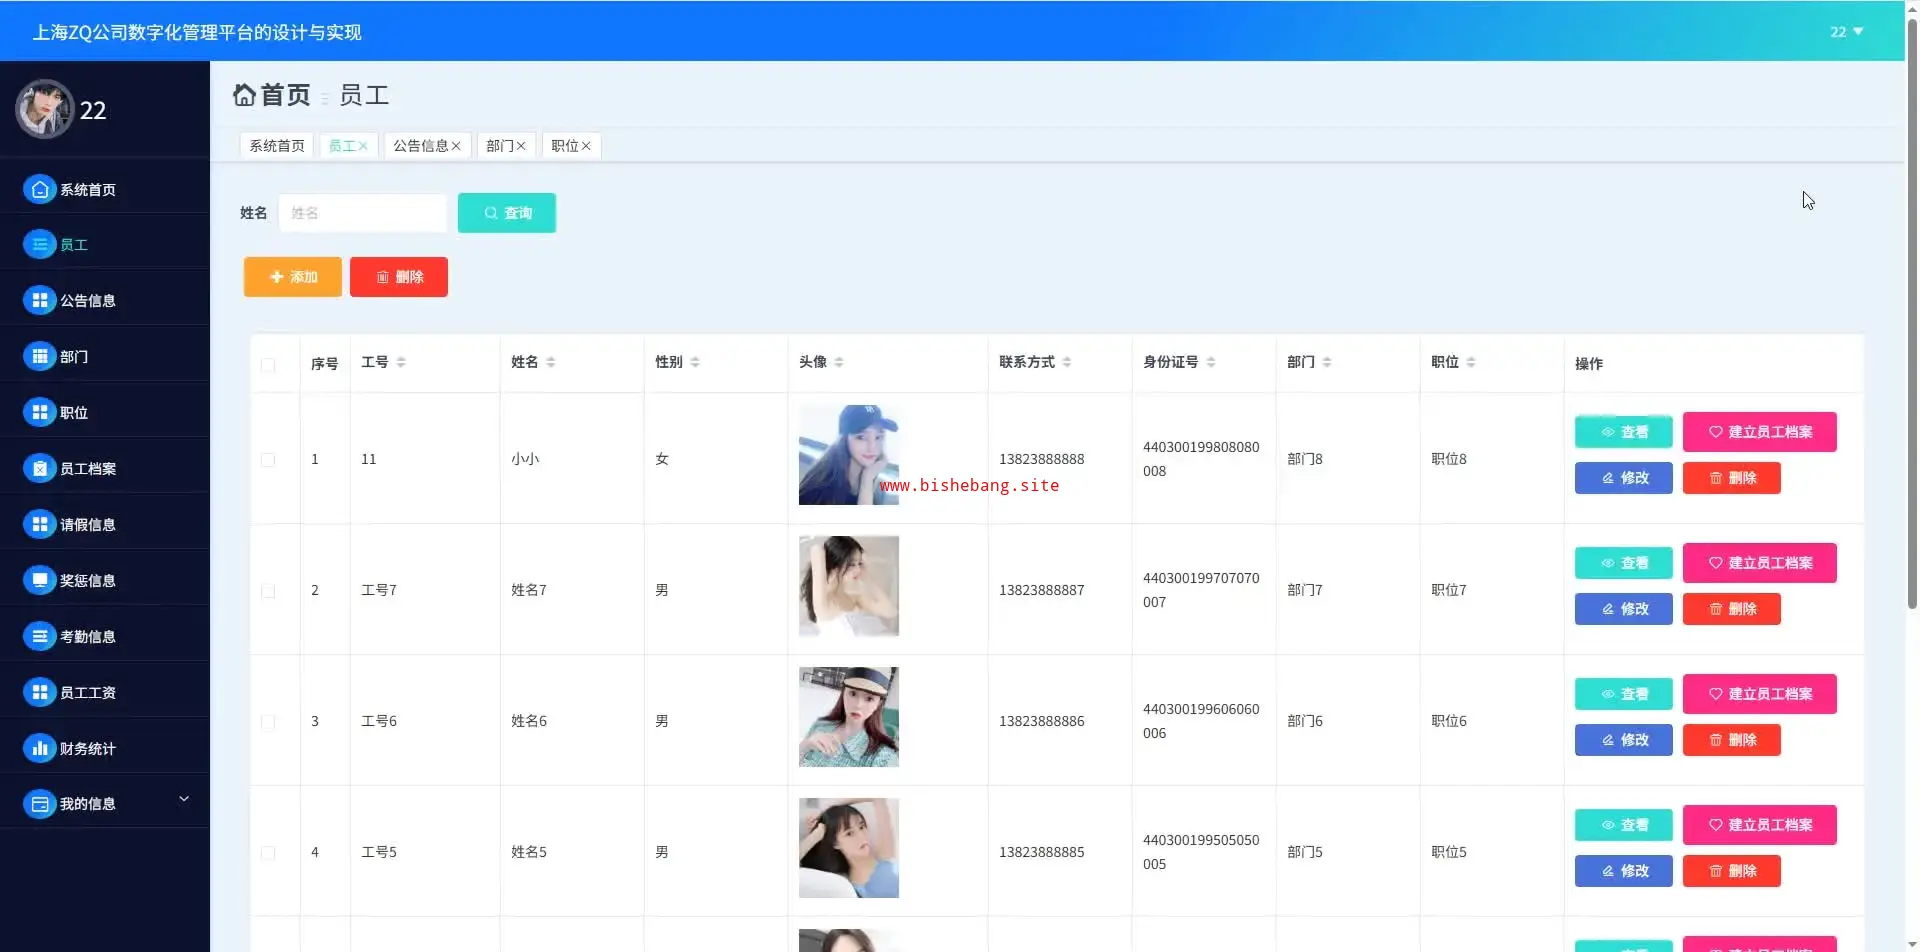Sort by 职位 column arrows
The height and width of the screenshot is (952, 1920).
pyautogui.click(x=1471, y=362)
